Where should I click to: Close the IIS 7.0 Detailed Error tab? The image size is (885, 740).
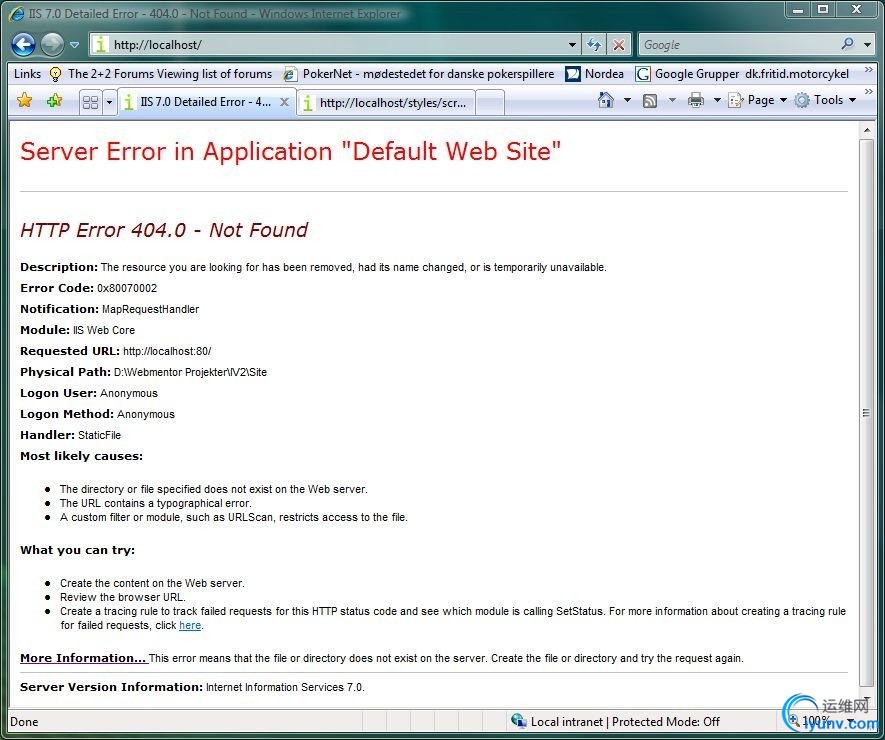pos(284,102)
